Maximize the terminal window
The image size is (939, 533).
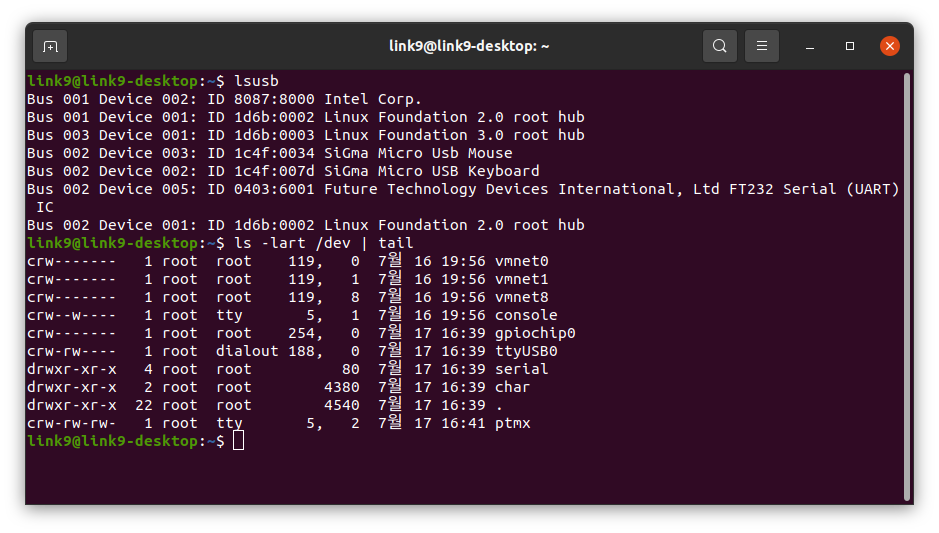[850, 46]
